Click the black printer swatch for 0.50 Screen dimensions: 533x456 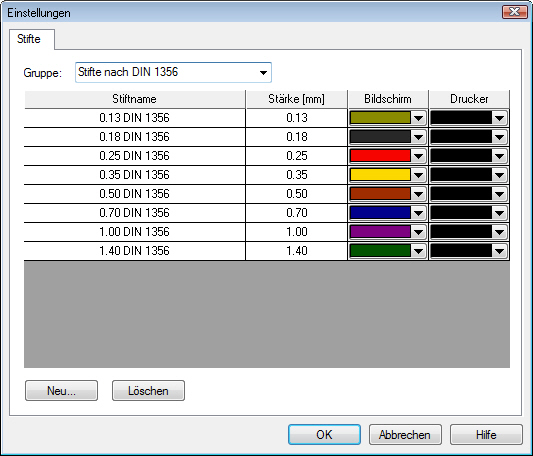tap(461, 194)
